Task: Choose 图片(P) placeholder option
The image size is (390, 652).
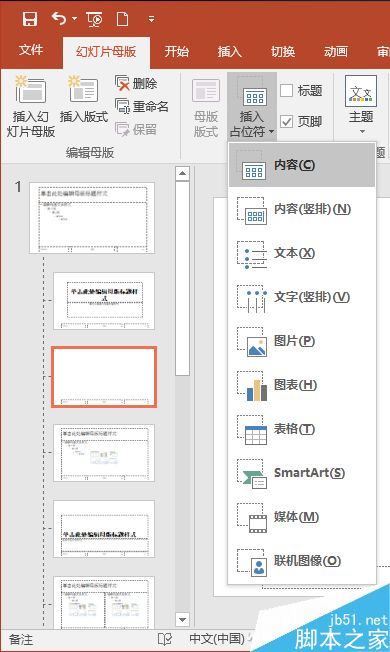Action: pyautogui.click(x=302, y=341)
